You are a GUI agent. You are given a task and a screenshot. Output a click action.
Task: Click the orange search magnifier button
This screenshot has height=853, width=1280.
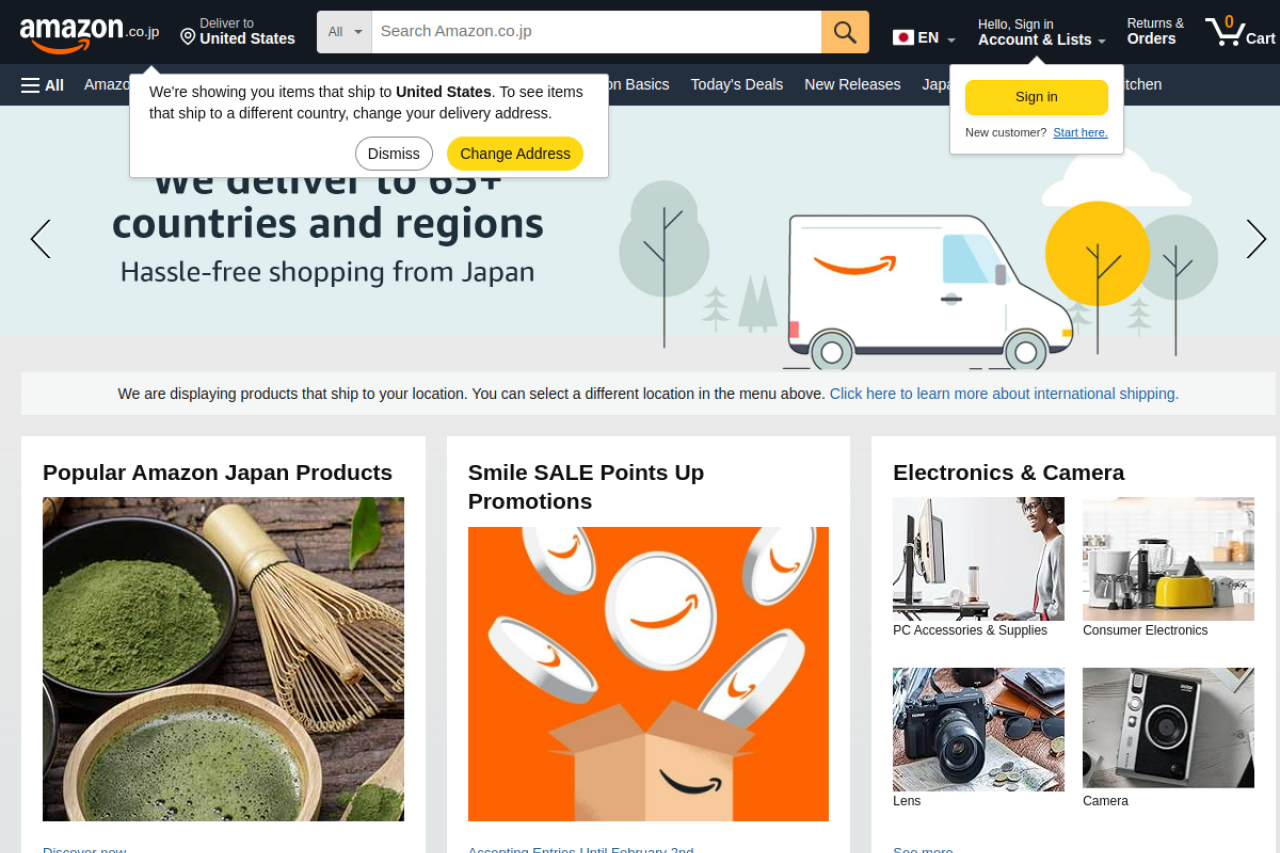(x=845, y=32)
